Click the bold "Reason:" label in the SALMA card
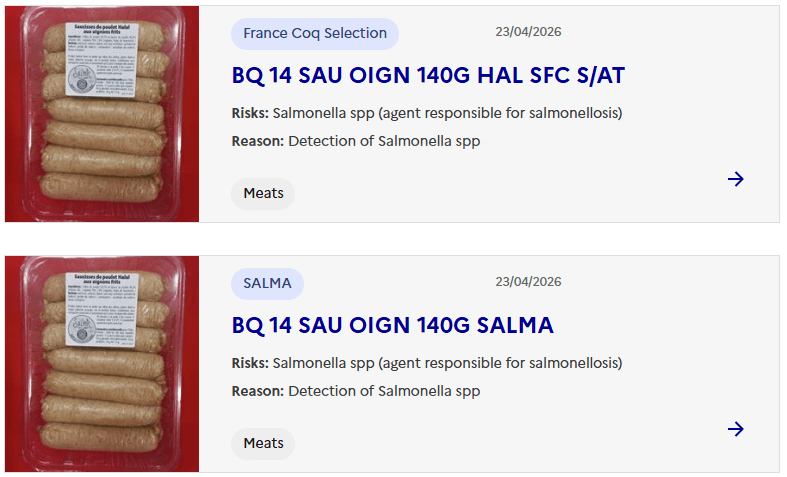Screen dimensions: 787x477 (258, 391)
